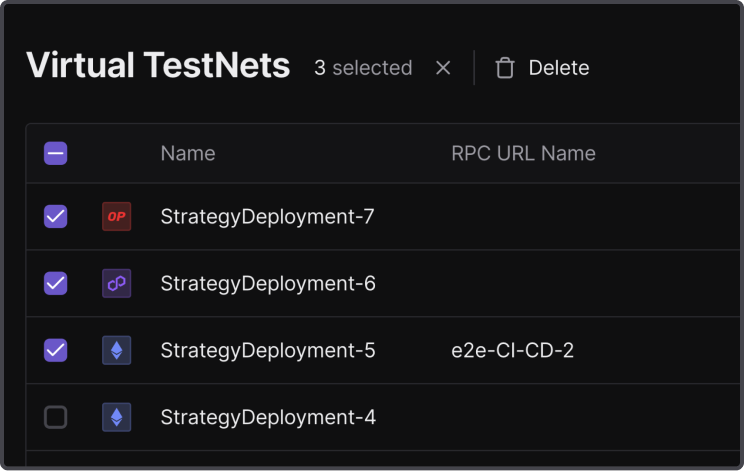Click the Ethereum icon for StrategyDeployment-5
This screenshot has width=744, height=471.
pyautogui.click(x=116, y=350)
